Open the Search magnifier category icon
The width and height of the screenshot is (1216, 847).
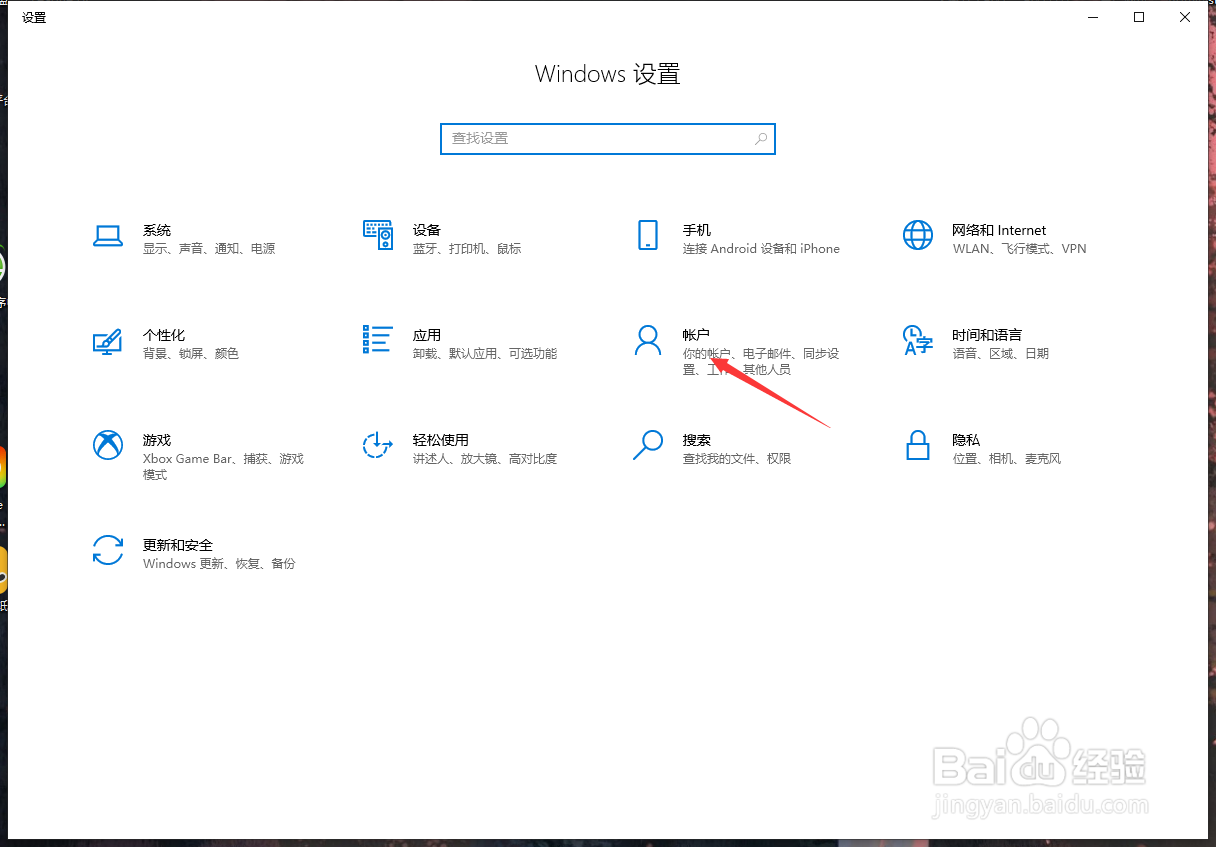[x=647, y=445]
